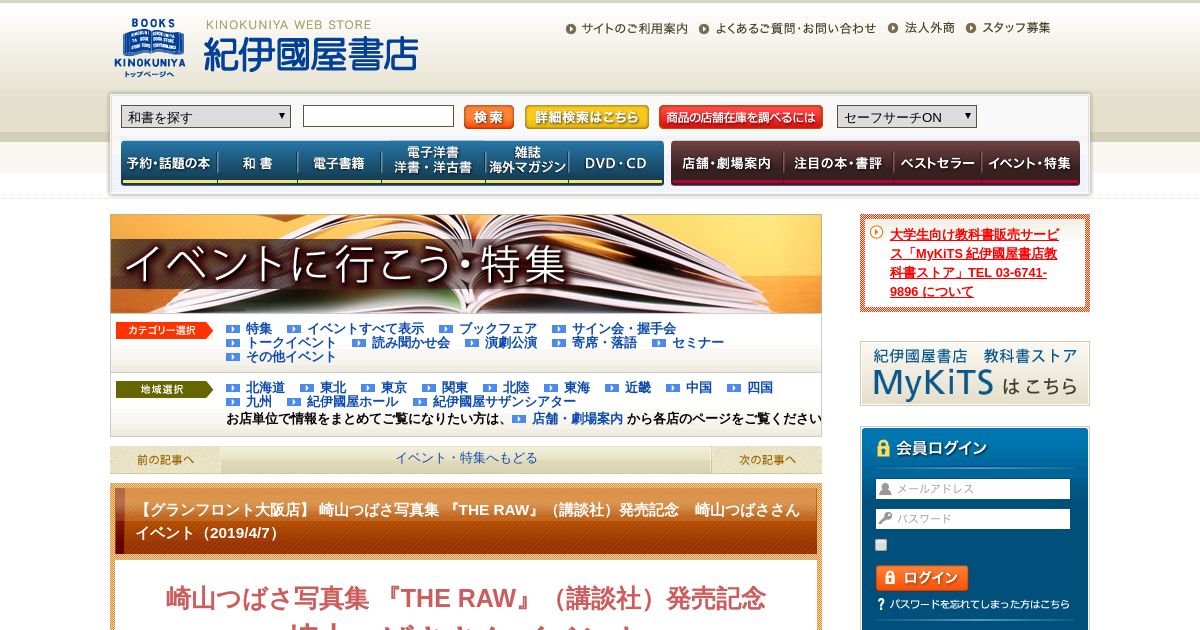
Task: Select 東京 region link
Action: (394, 388)
